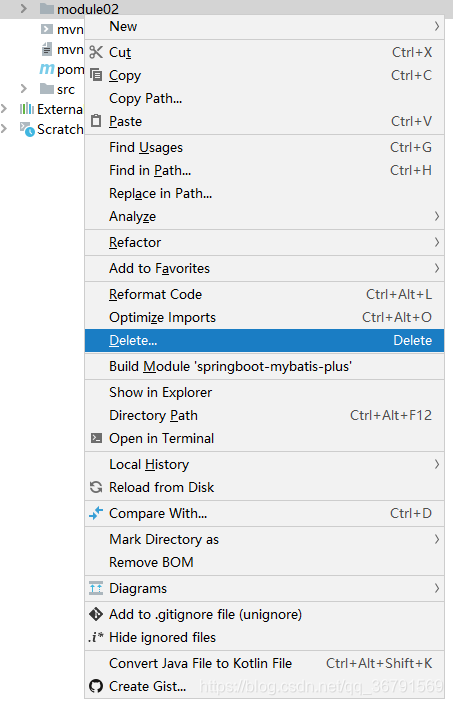Screen dimensions: 453x705
Task: Click the Compare With arrows icon
Action: [x=96, y=513]
